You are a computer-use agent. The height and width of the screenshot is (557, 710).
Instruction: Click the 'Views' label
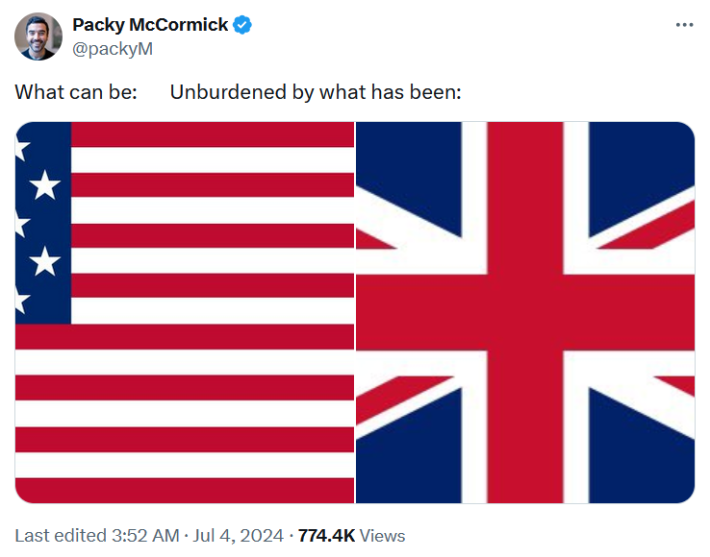(383, 535)
